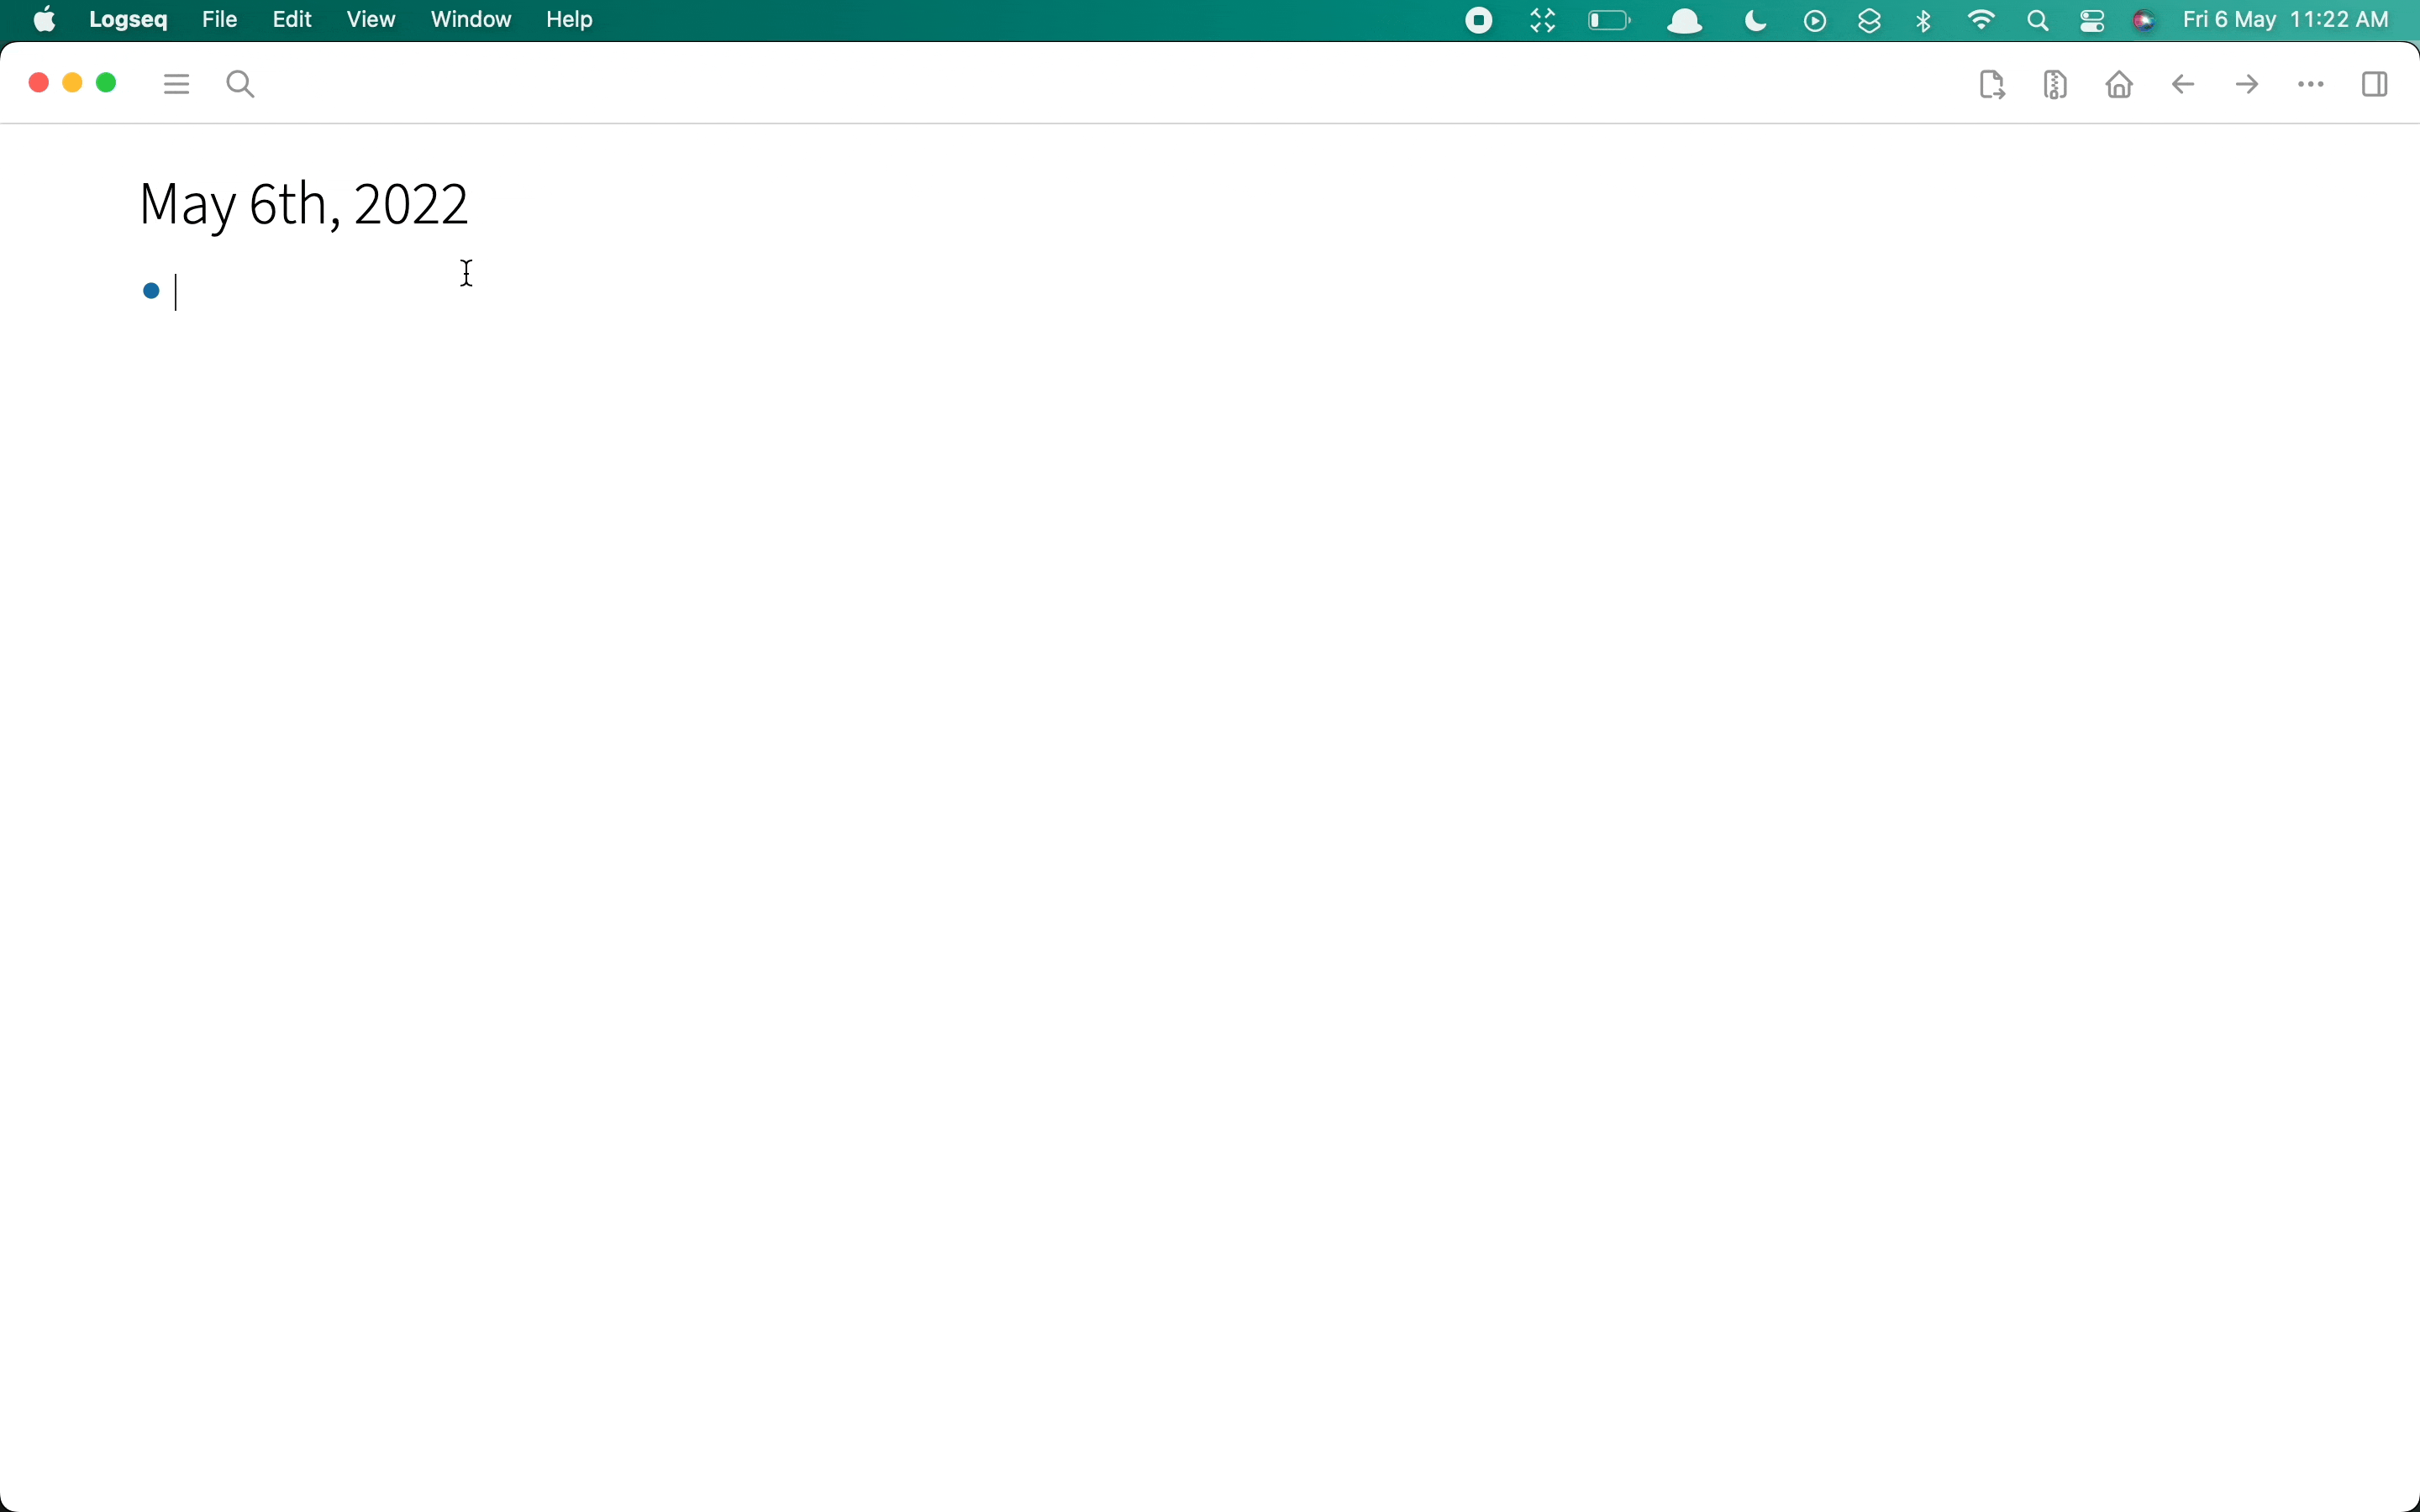Screen dimensions: 2420x1512
Task: Open the flashcards icon in toolbar
Action: (2057, 85)
